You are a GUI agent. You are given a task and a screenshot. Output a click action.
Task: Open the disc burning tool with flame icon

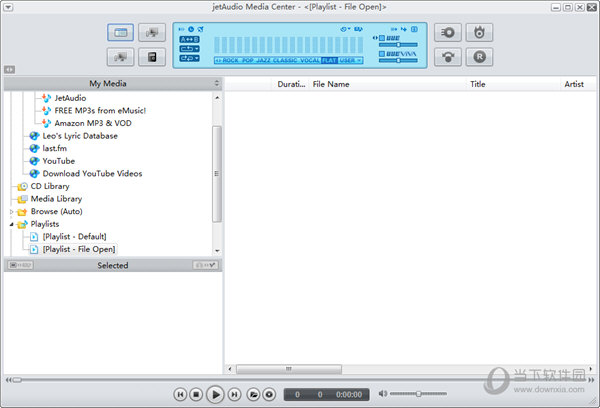pos(479,33)
